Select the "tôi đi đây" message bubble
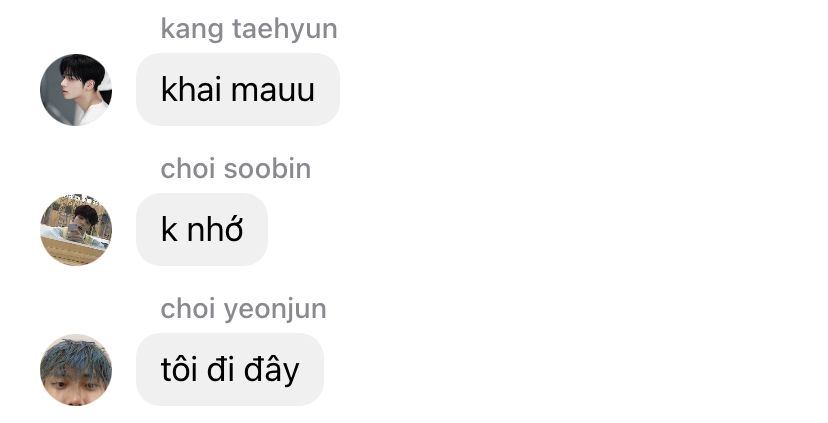This screenshot has height=423, width=828. 230,369
